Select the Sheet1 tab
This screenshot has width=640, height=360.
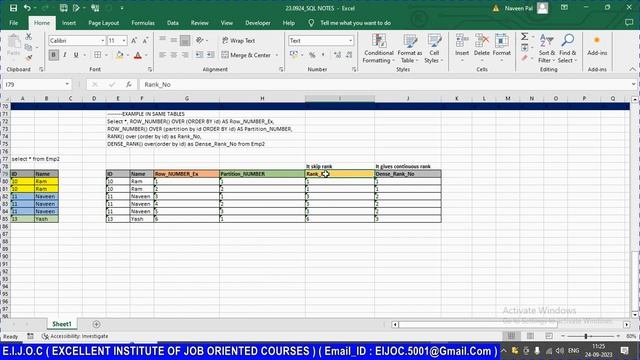(x=62, y=324)
